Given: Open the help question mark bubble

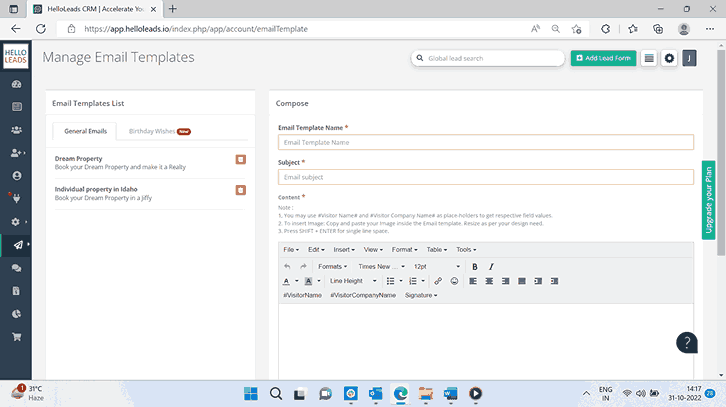Looking at the screenshot, I should [687, 343].
